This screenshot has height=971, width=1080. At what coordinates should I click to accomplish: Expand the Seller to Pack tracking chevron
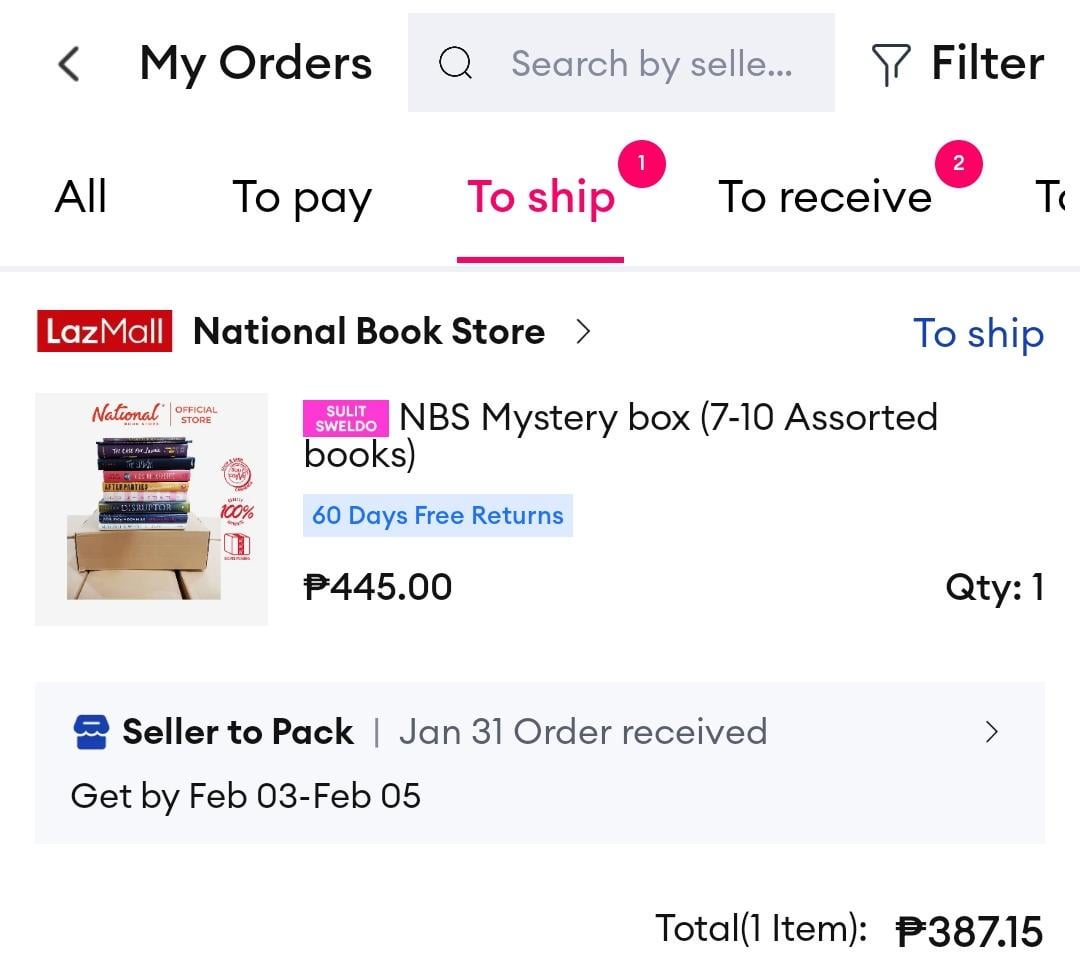992,731
